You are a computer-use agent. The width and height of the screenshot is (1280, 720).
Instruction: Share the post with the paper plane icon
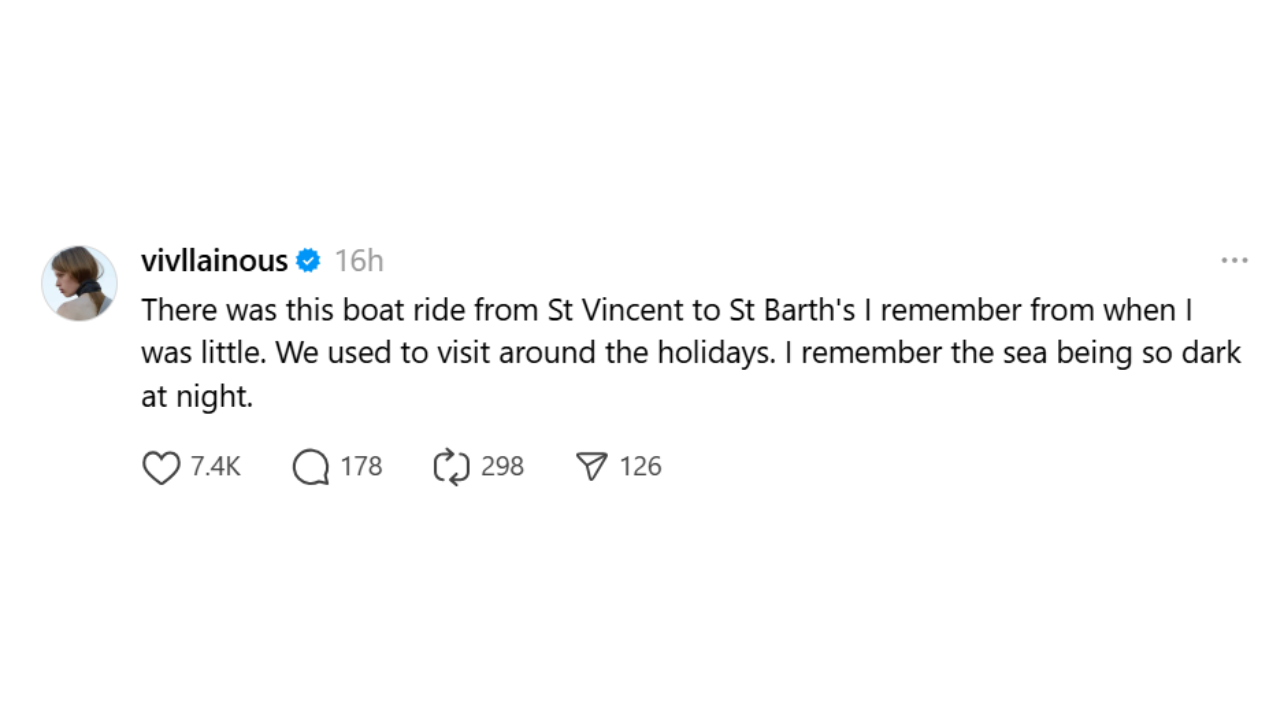tap(592, 467)
